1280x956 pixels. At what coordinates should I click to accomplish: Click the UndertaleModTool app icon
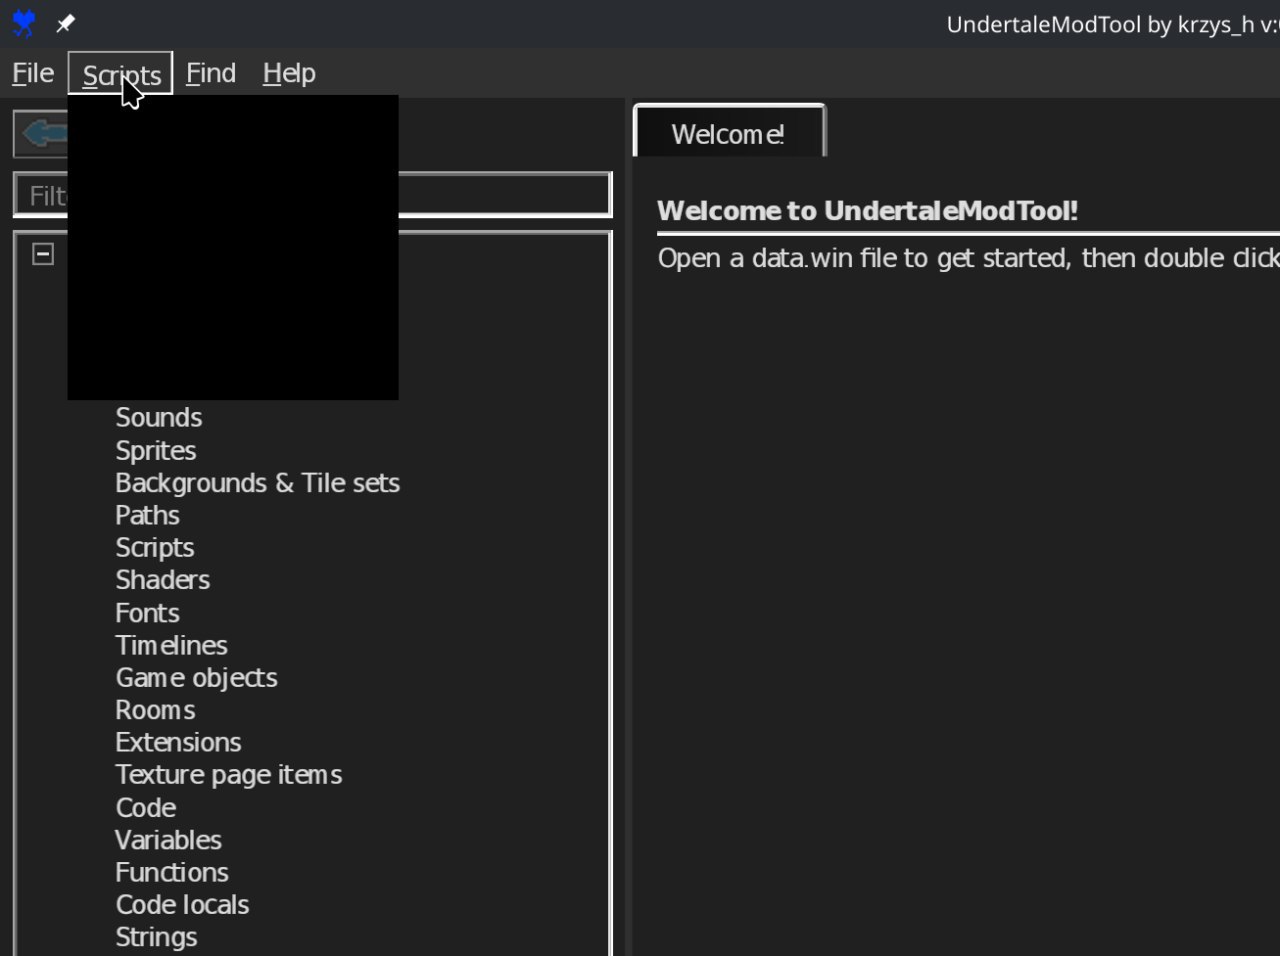click(24, 23)
